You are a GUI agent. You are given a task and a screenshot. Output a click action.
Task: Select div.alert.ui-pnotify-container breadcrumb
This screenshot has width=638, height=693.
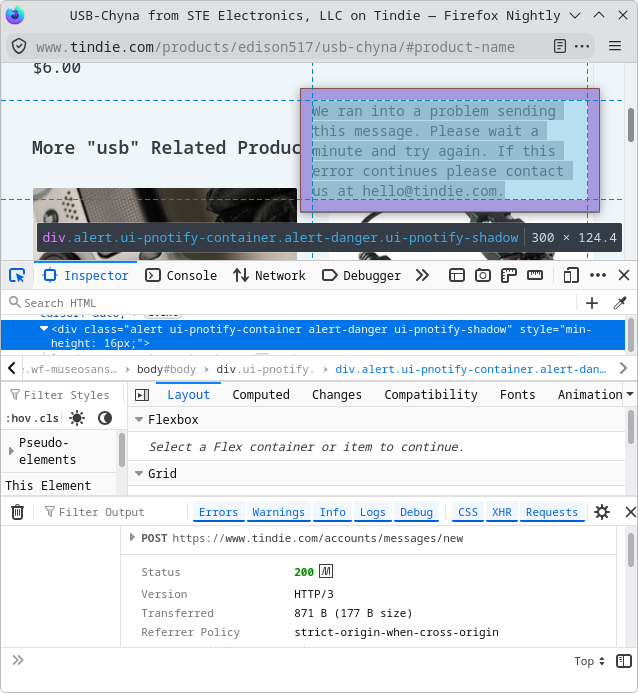click(471, 369)
